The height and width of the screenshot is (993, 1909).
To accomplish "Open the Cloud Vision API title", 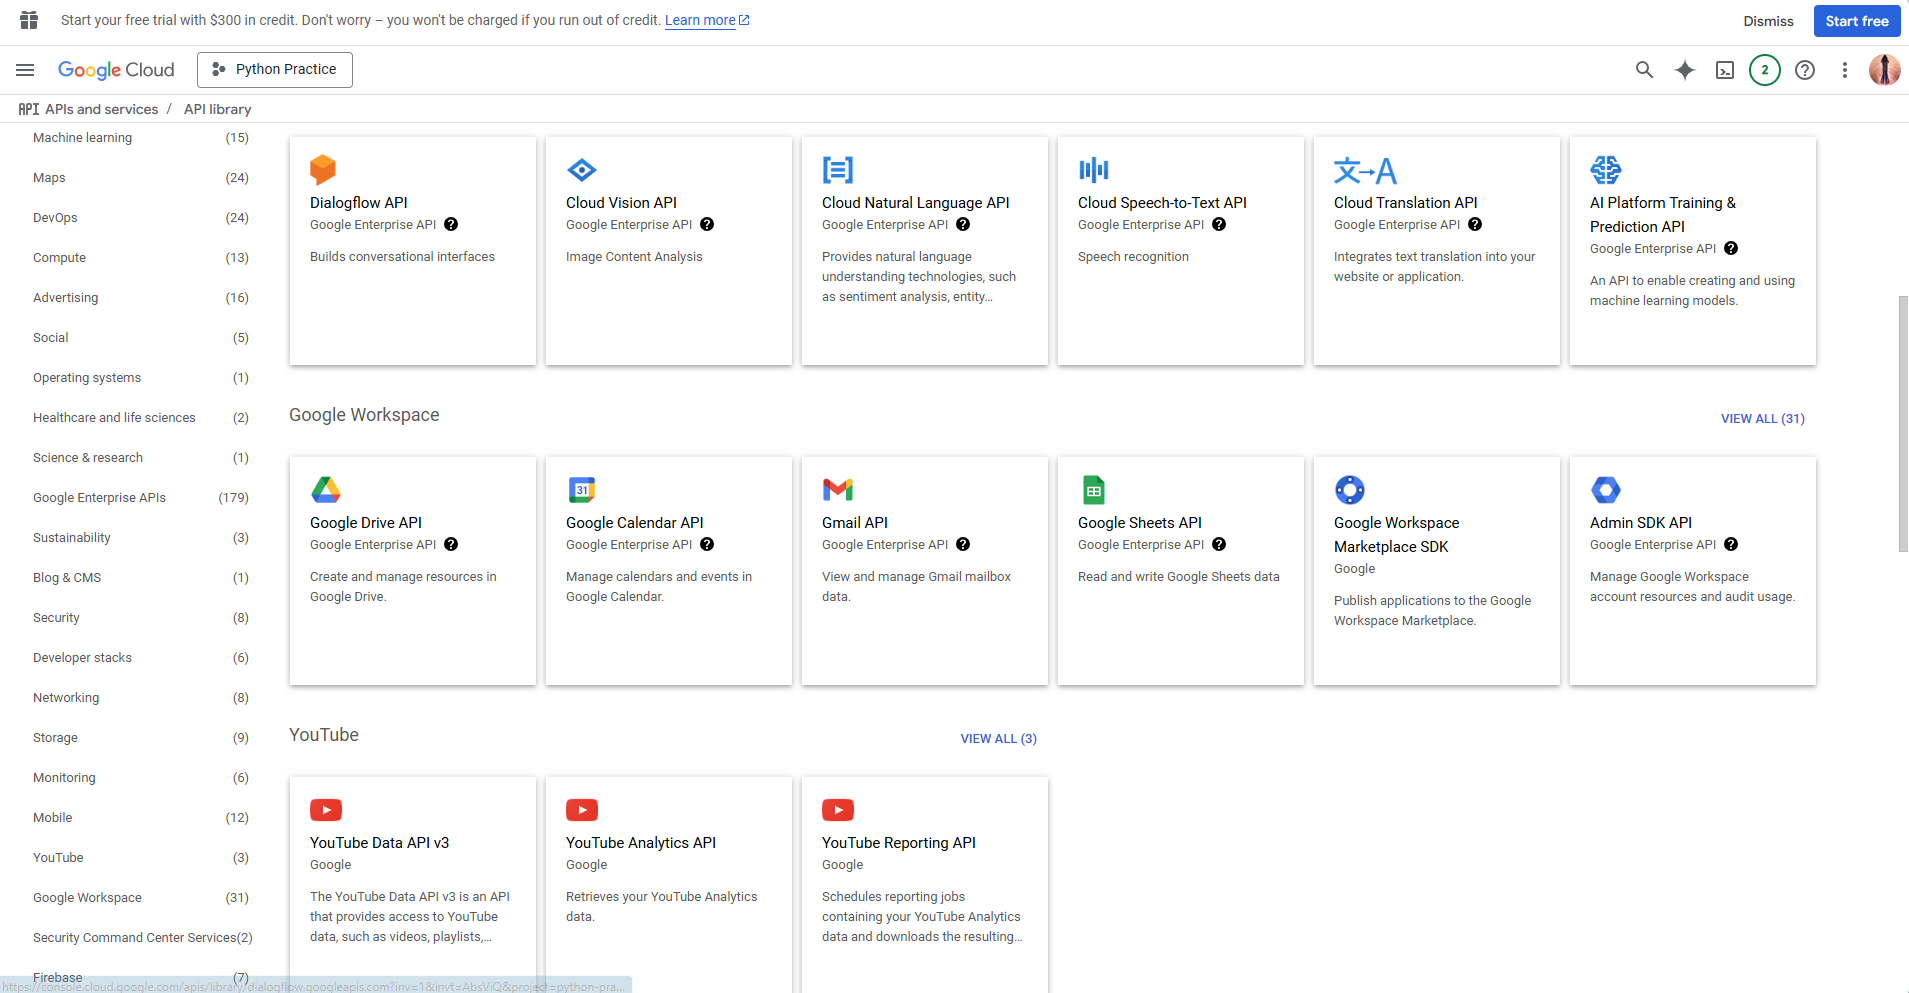I will click(621, 203).
